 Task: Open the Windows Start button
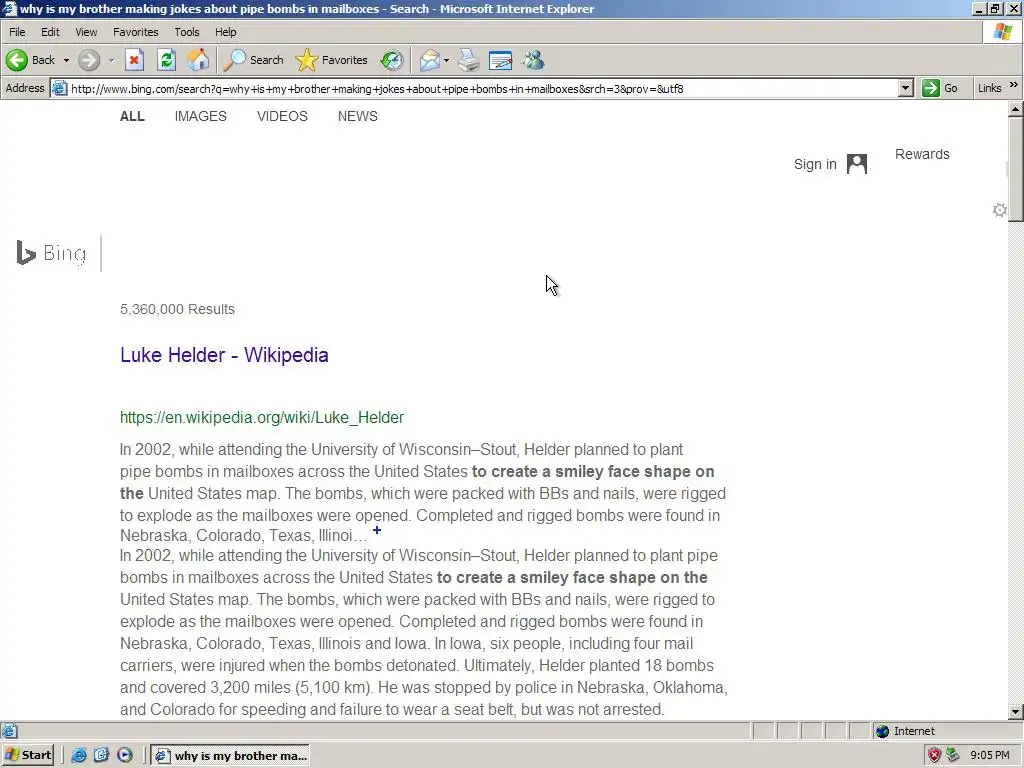27,755
